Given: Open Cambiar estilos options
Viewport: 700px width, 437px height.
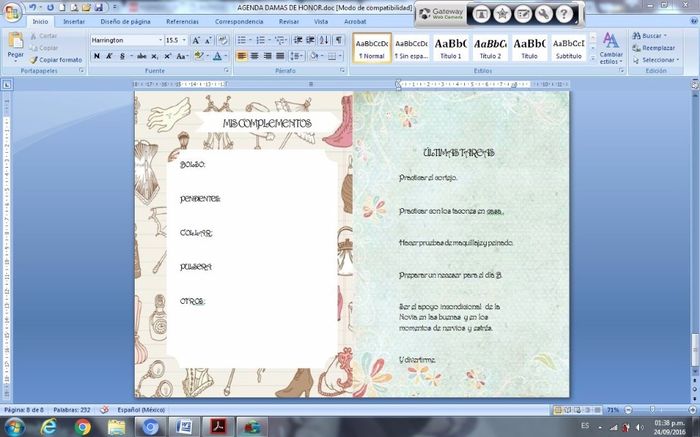Looking at the screenshot, I should tap(611, 48).
